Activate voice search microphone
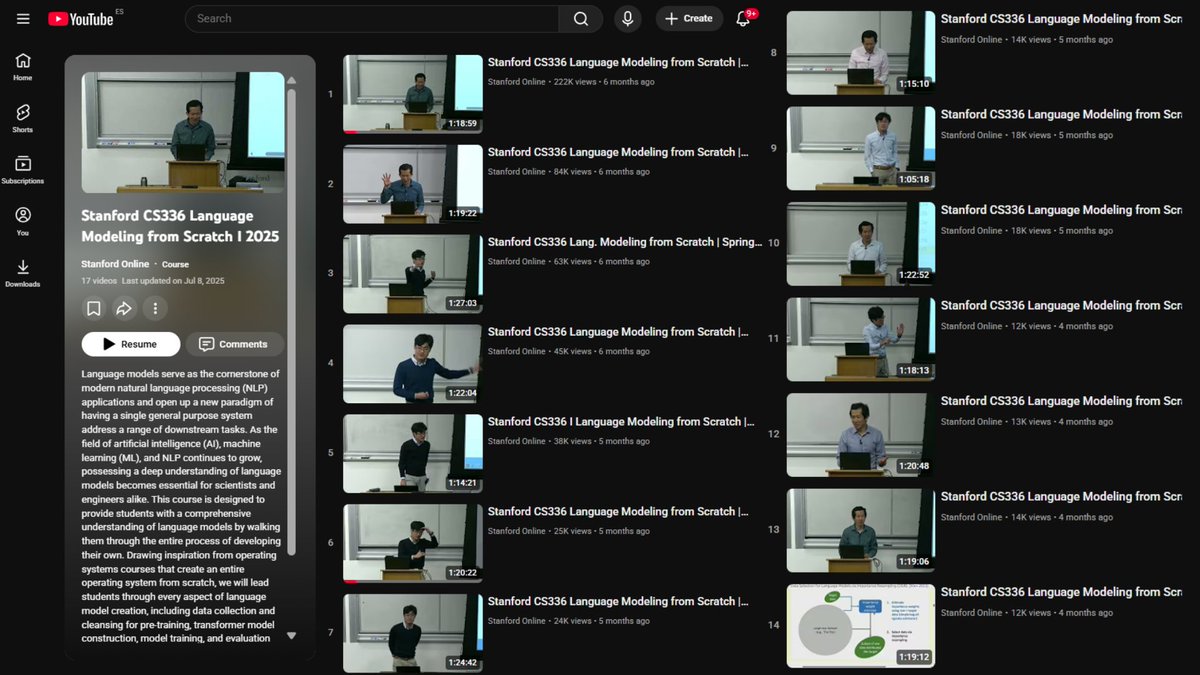The width and height of the screenshot is (1200, 675). tap(628, 19)
